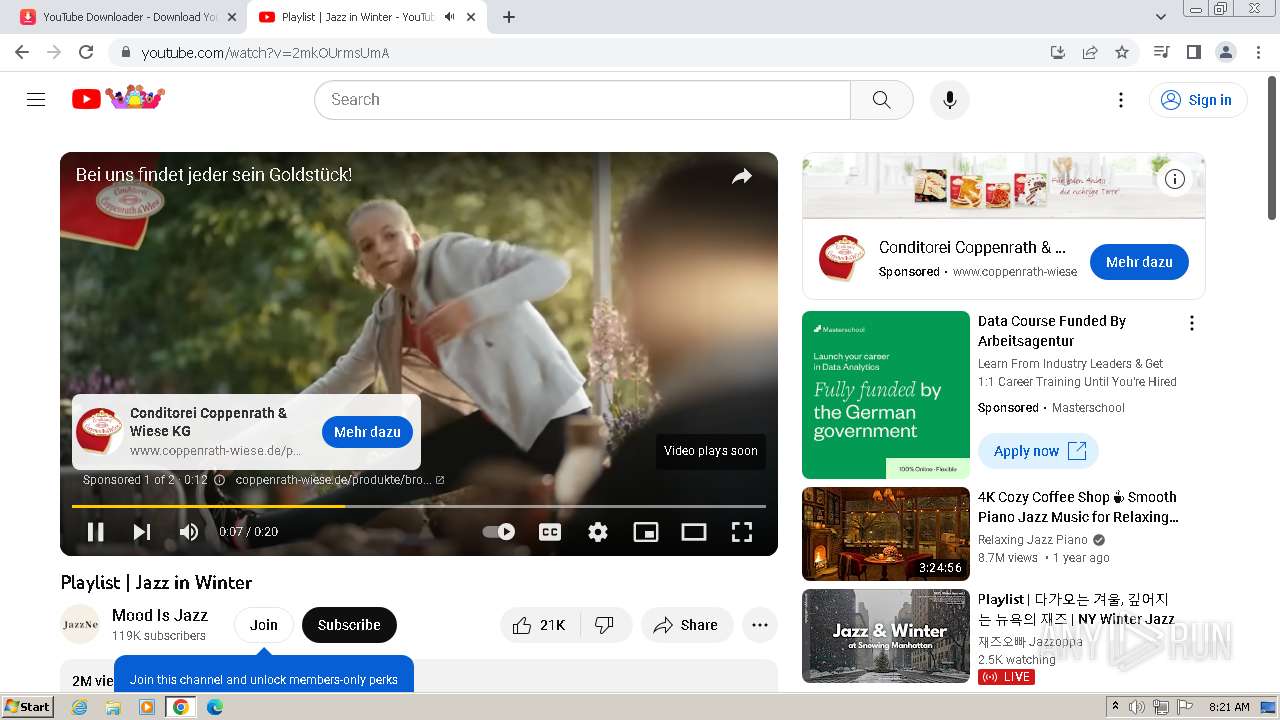This screenshot has height=720, width=1280.
Task: Open the sponsored info icon in player
Action: pos(220,480)
